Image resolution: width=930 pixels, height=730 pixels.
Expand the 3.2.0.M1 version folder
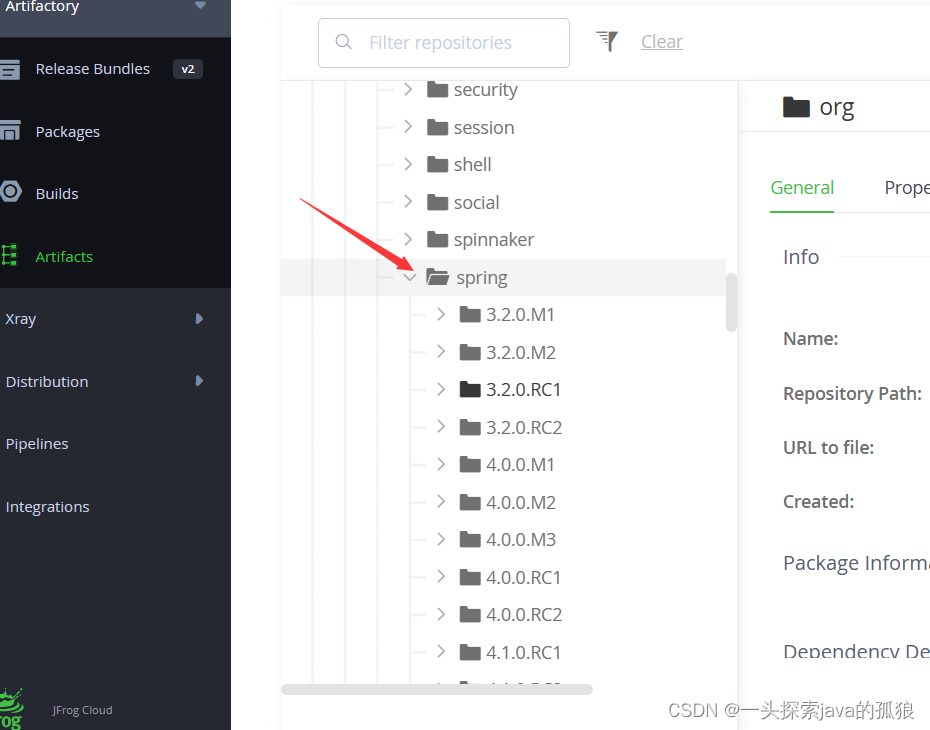coord(441,314)
